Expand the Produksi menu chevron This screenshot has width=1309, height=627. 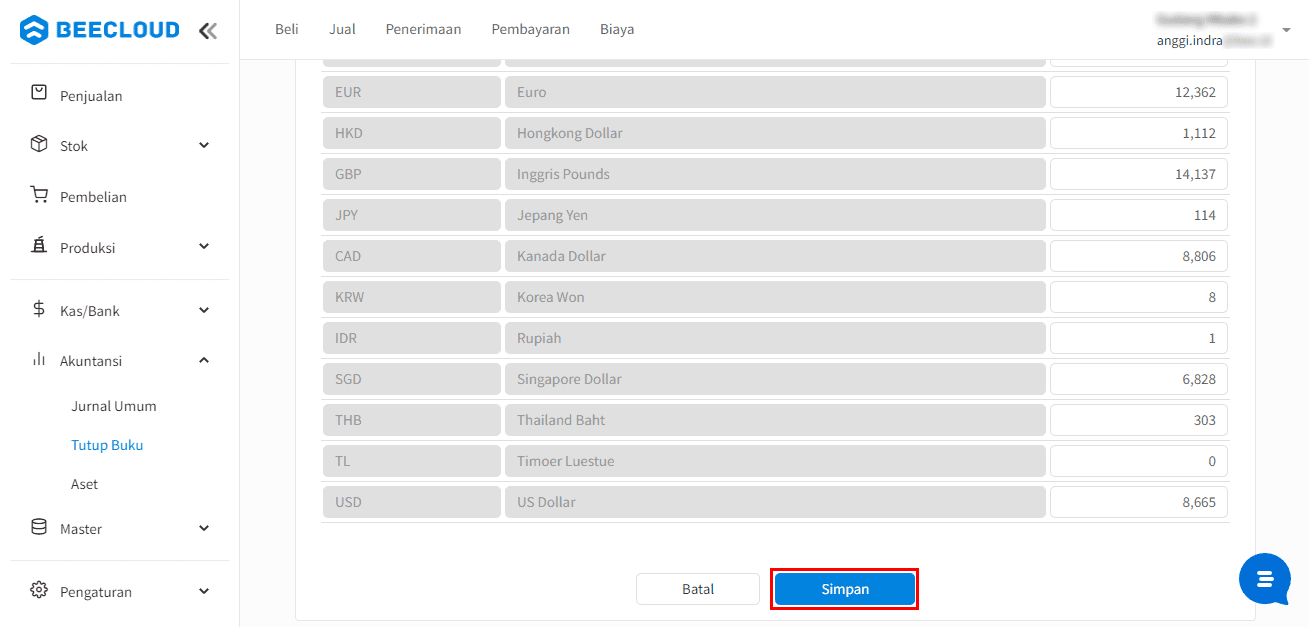pos(204,246)
